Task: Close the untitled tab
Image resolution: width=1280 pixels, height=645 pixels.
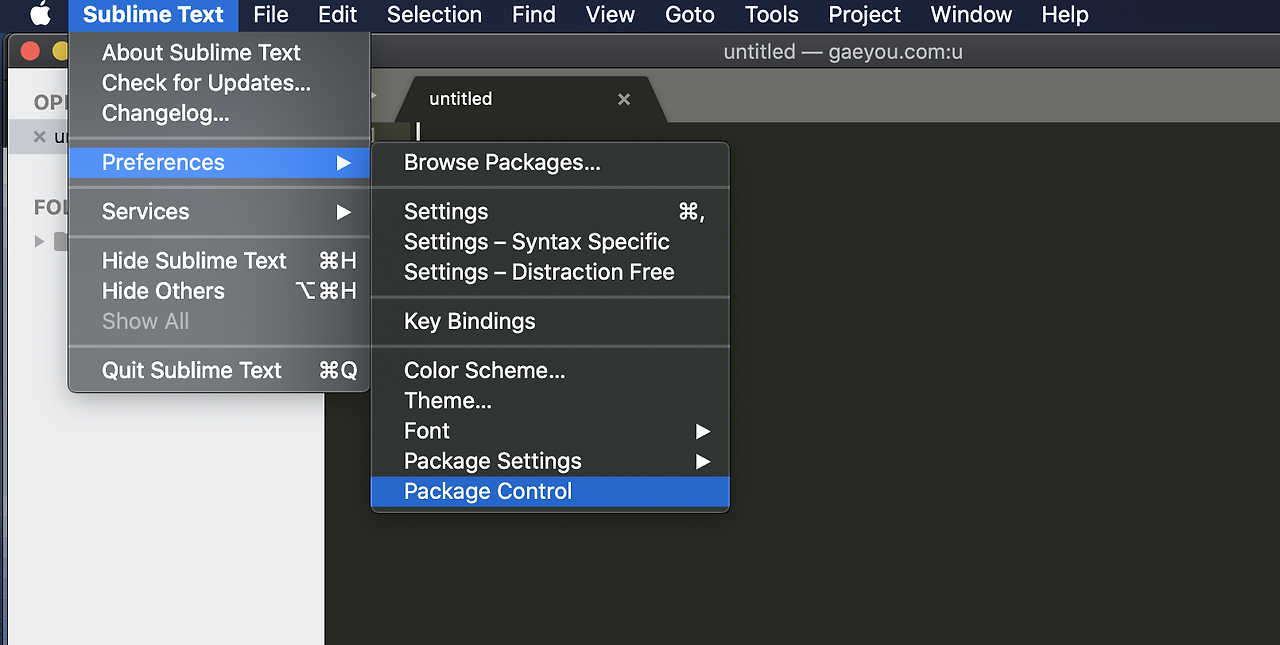Action: [x=624, y=99]
